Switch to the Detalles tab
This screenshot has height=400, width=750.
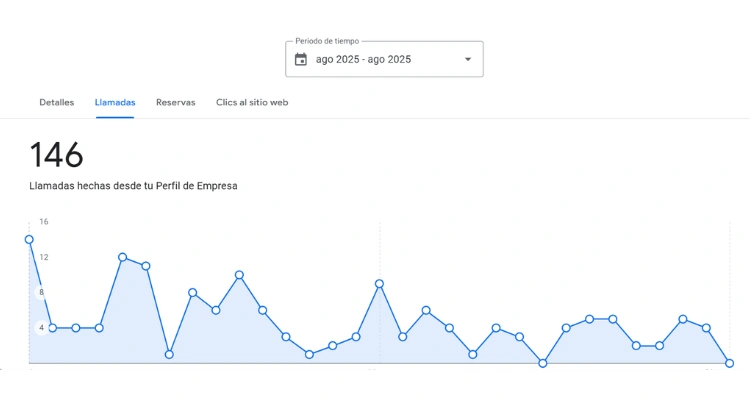click(57, 103)
